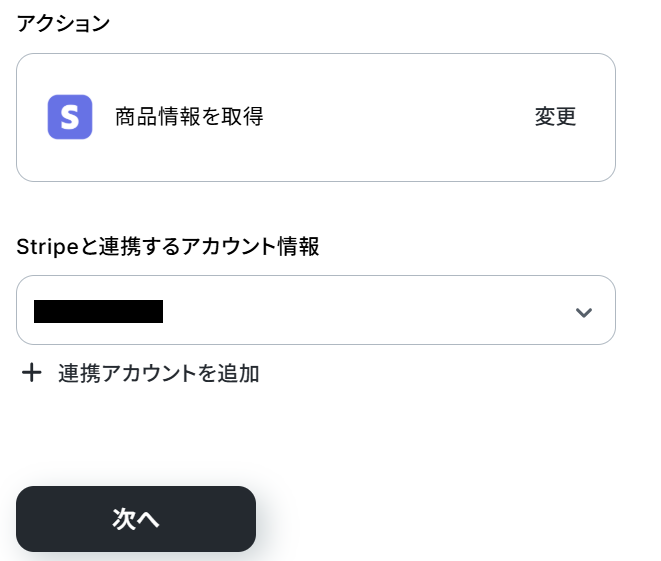Viewport: 661px width, 561px height.
Task: Click the word Stripe in the account heading
Action: (x=43, y=246)
